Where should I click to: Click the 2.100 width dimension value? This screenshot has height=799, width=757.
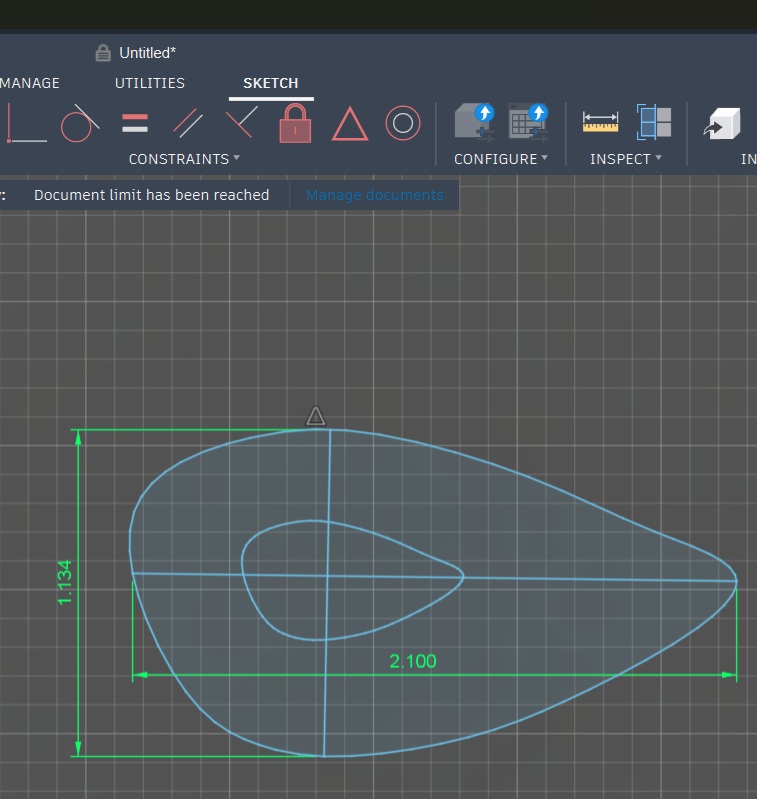tap(413, 661)
